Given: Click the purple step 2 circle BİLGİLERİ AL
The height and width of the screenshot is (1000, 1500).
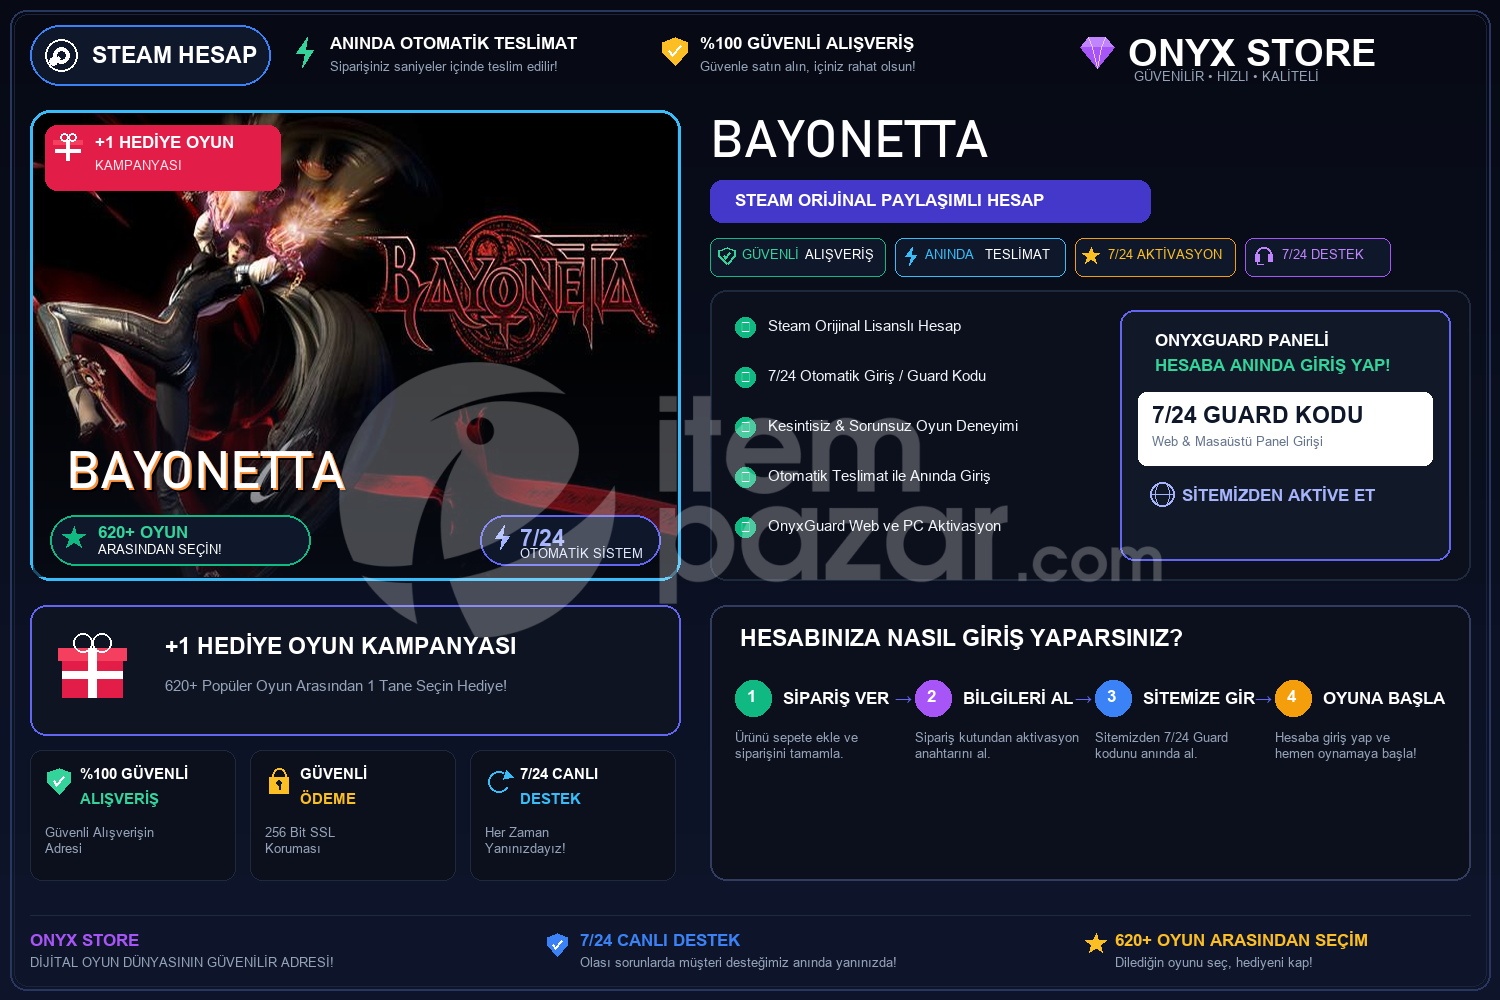Looking at the screenshot, I should (933, 698).
